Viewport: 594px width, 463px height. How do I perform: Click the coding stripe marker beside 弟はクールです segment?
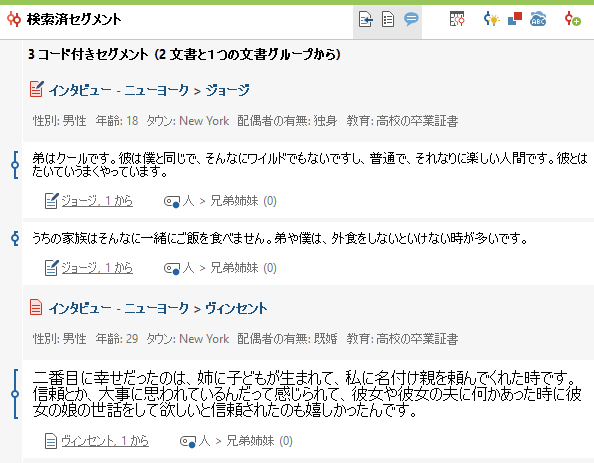pos(15,165)
